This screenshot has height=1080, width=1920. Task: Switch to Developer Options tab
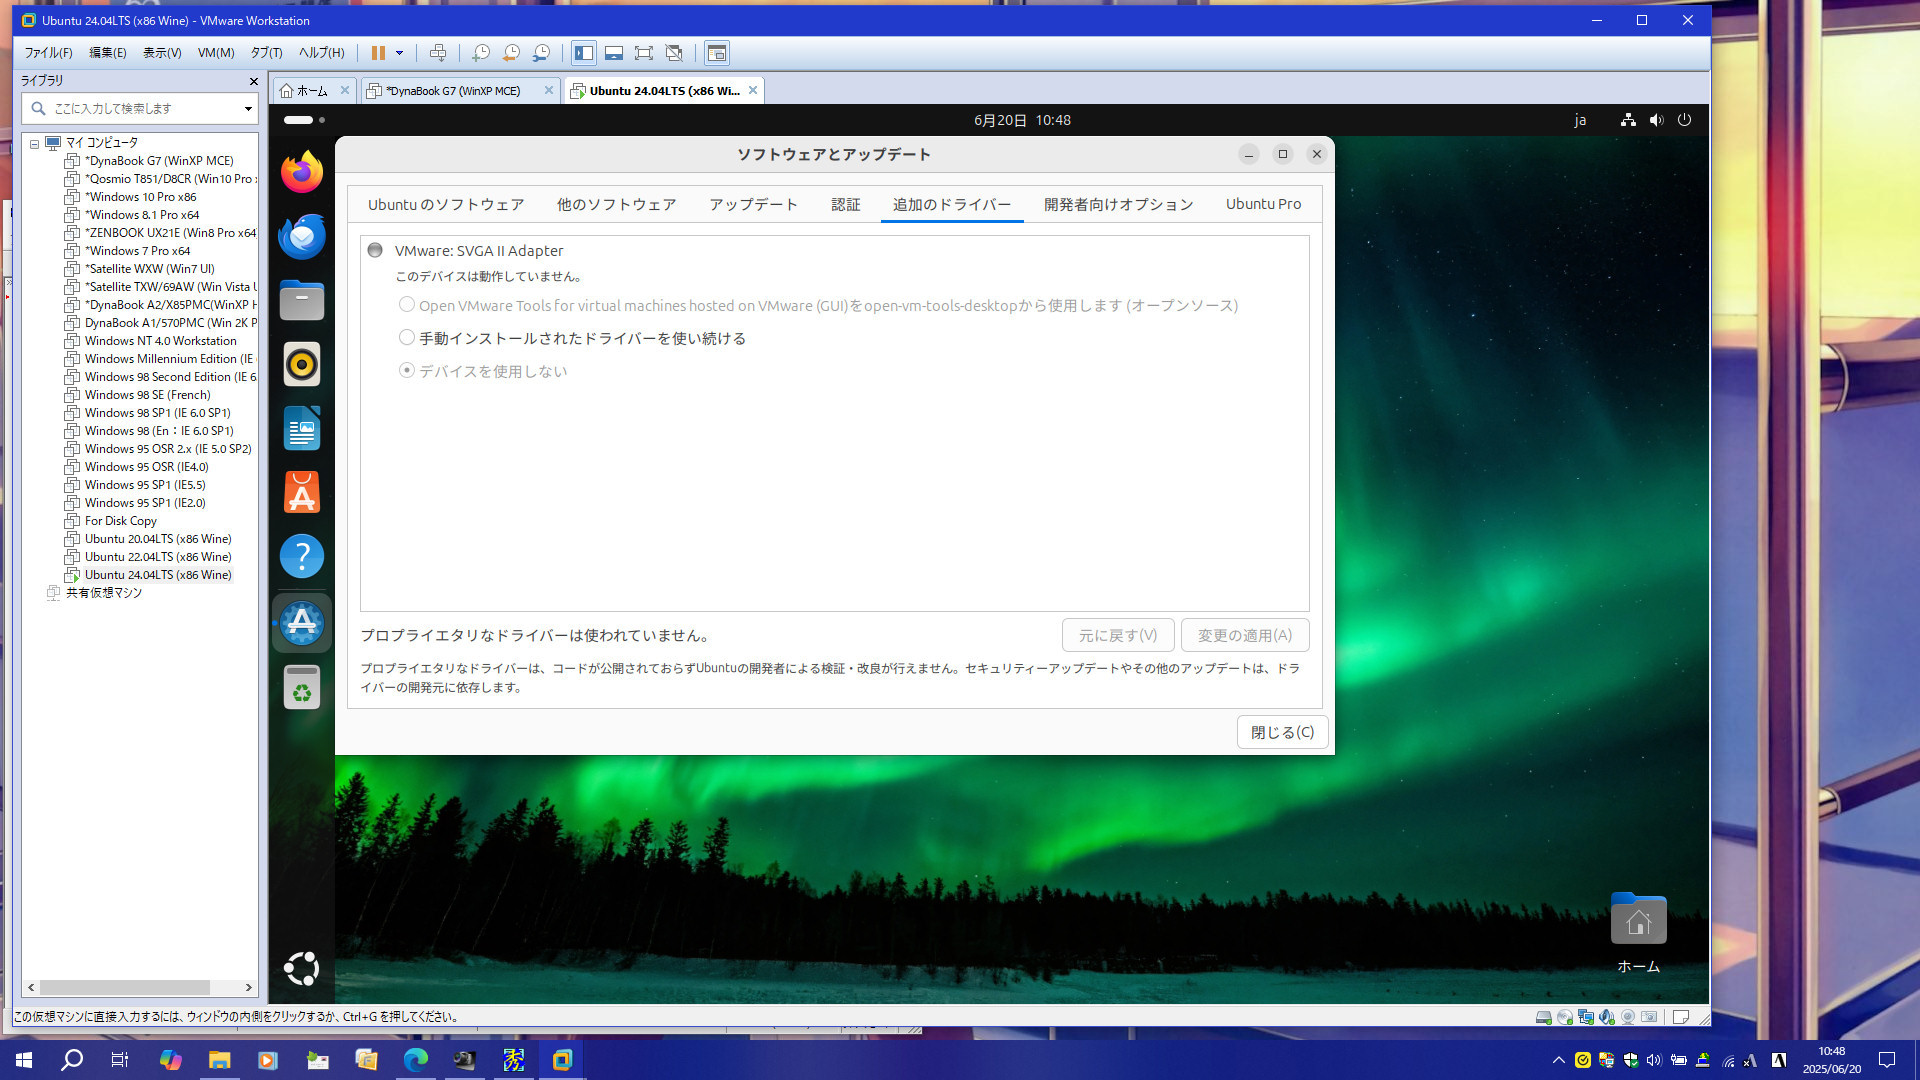pyautogui.click(x=1118, y=204)
